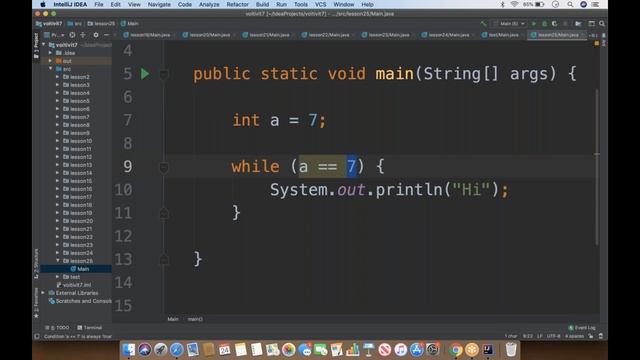Click the editor vertical scrollbar
Image resolution: width=640 pixels, height=360 pixels.
click(597, 167)
